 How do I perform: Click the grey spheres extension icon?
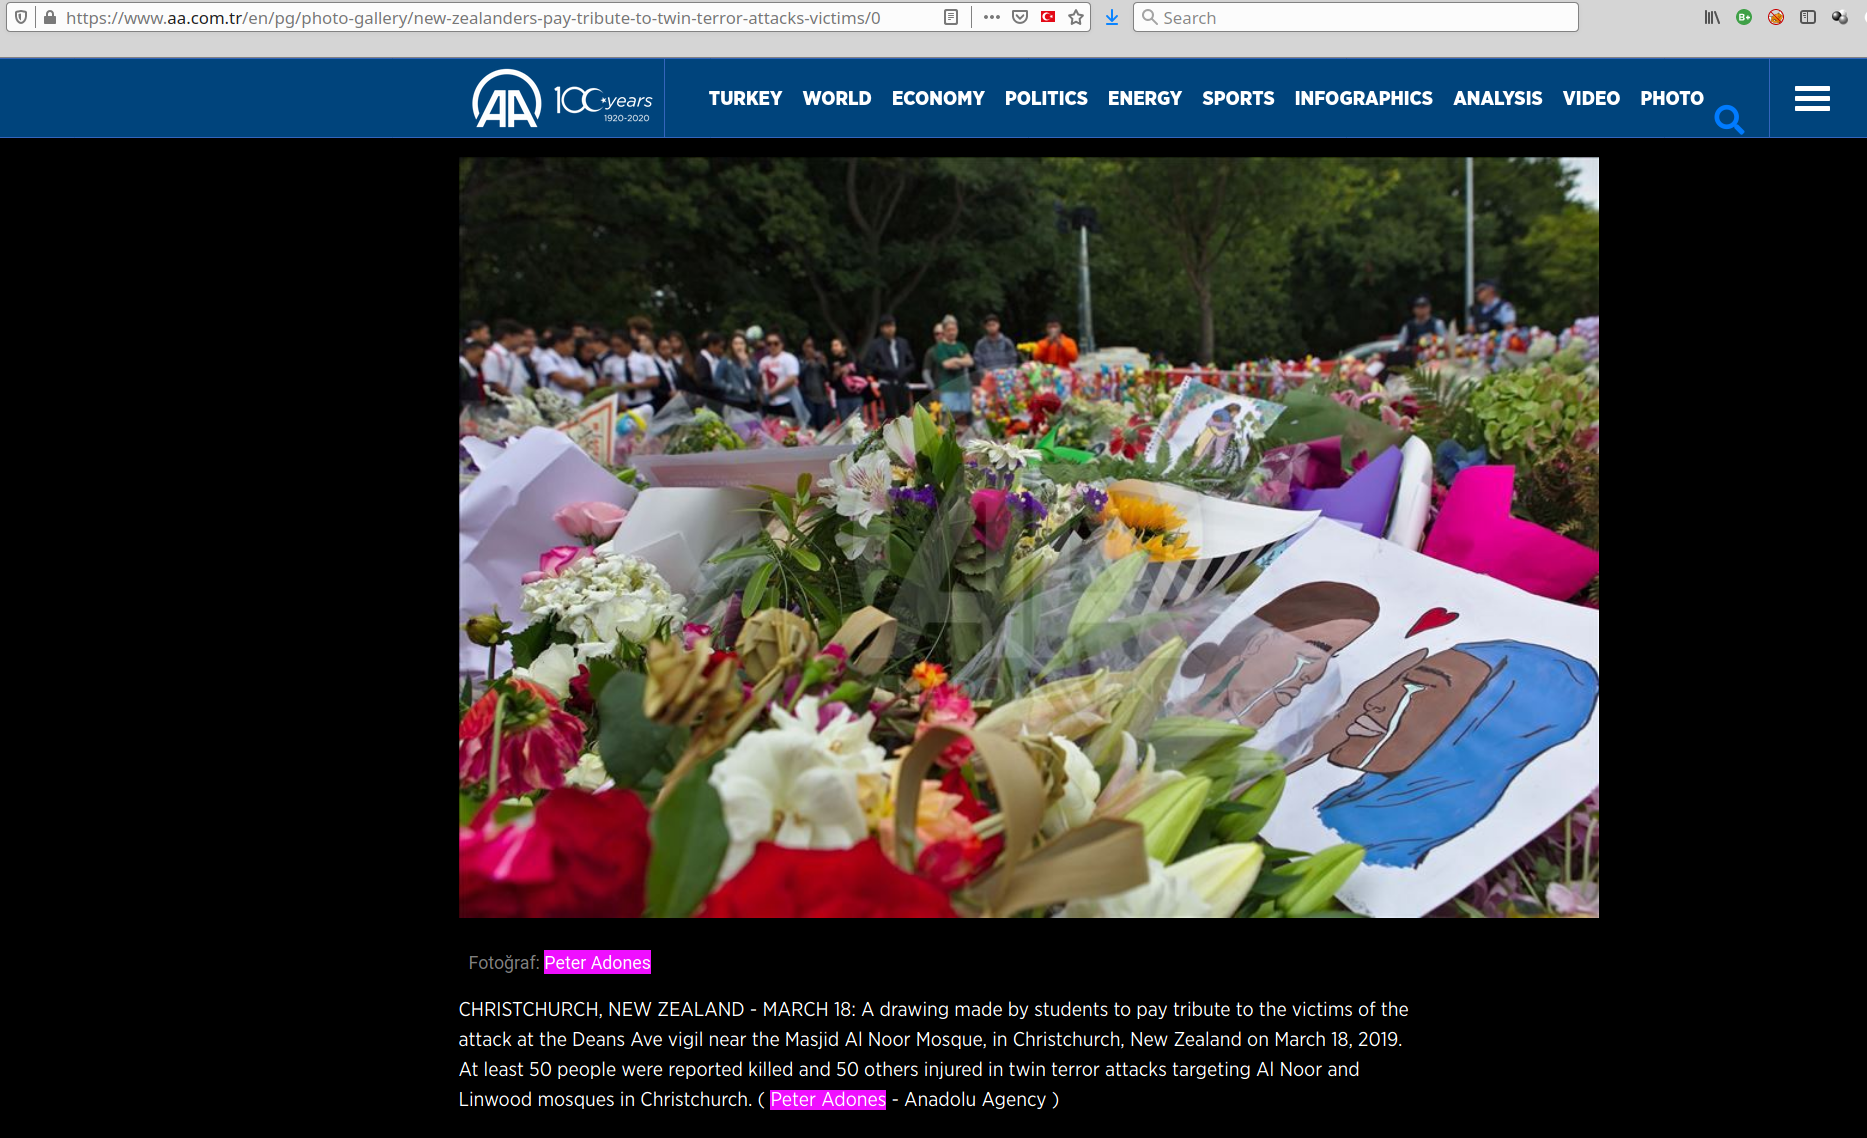[x=1840, y=17]
